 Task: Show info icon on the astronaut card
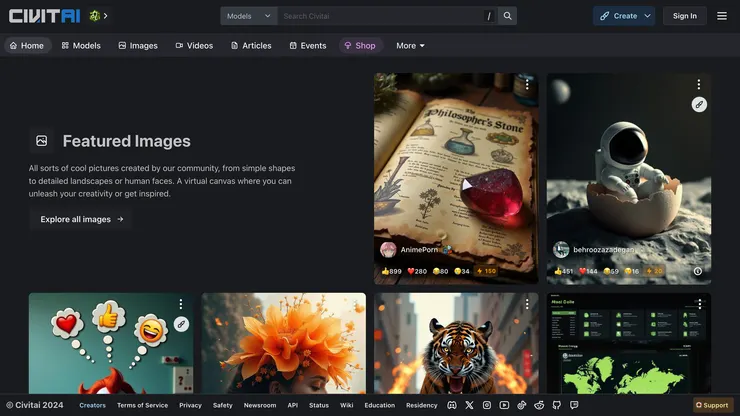point(698,271)
